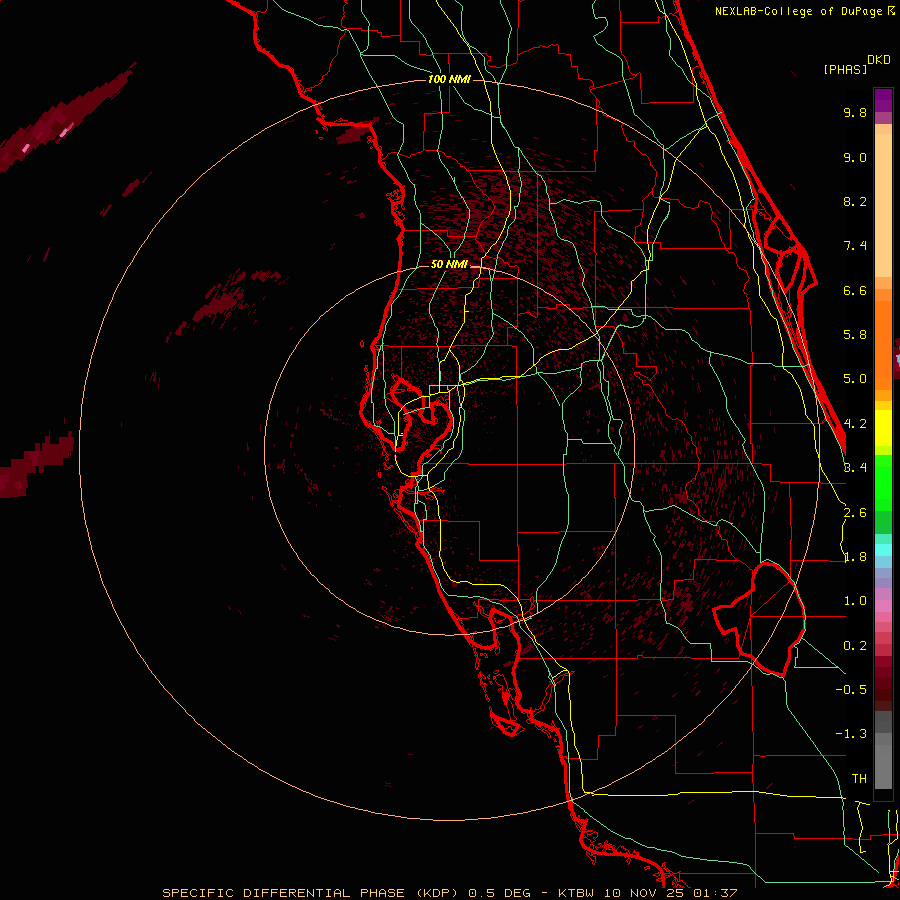The height and width of the screenshot is (900, 900).
Task: Click the SPECIFIC DIFFERENTIAL PHASE (KDP) title text
Action: pyautogui.click(x=313, y=893)
